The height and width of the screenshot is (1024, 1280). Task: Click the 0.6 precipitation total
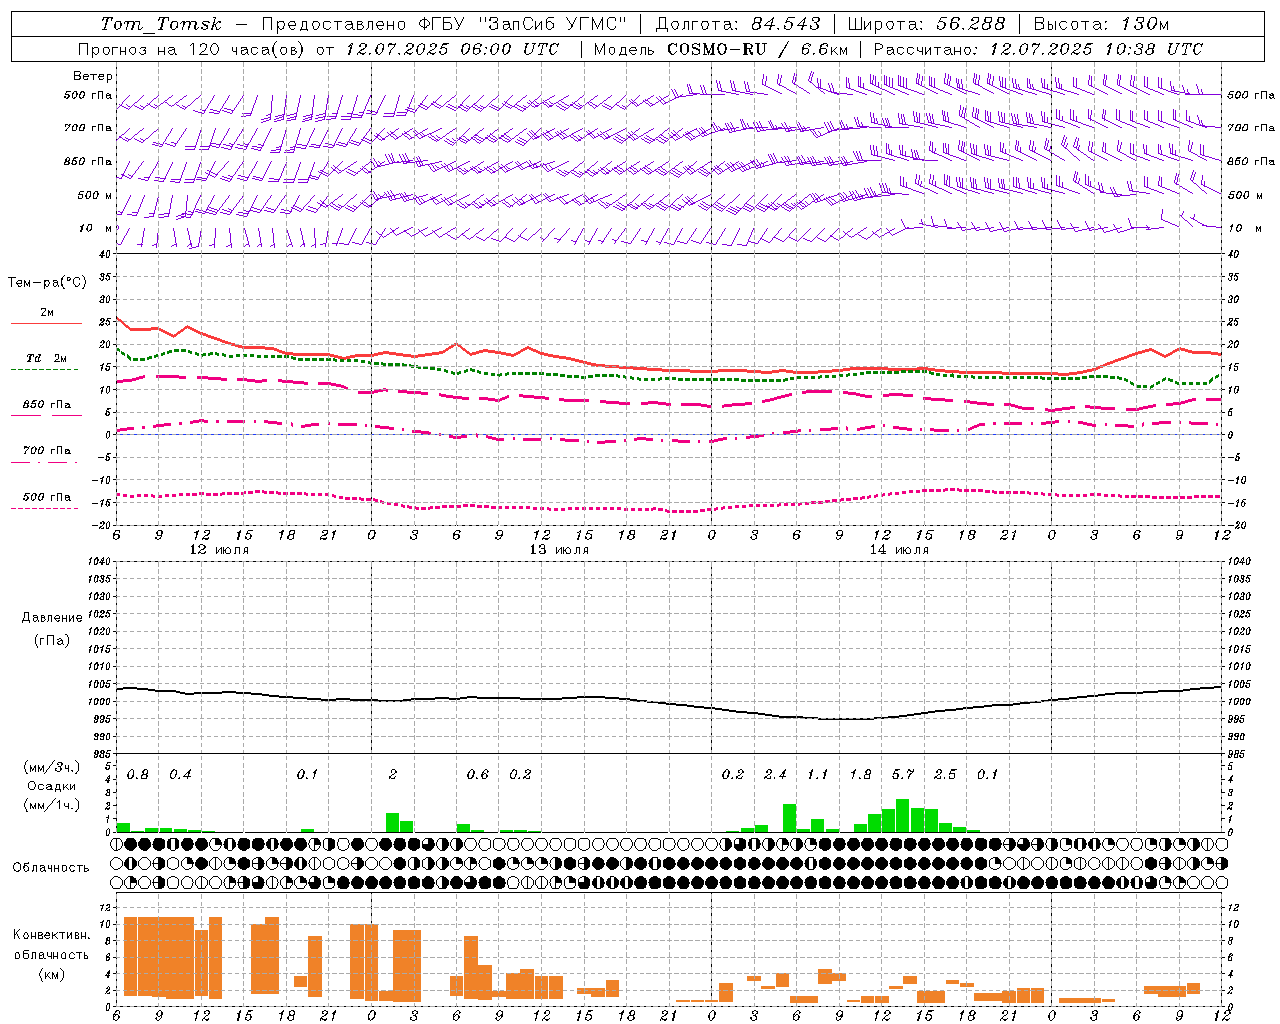tap(478, 775)
